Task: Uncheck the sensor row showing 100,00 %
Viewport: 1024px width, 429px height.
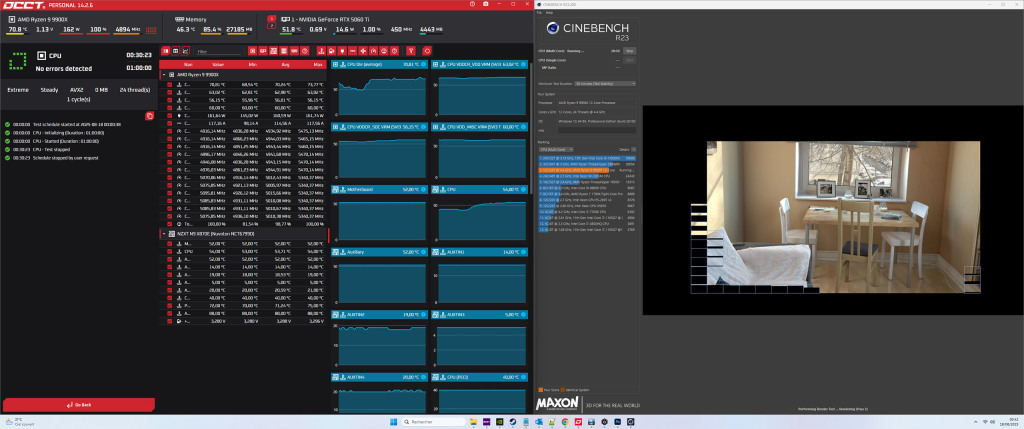Action: [x=170, y=223]
